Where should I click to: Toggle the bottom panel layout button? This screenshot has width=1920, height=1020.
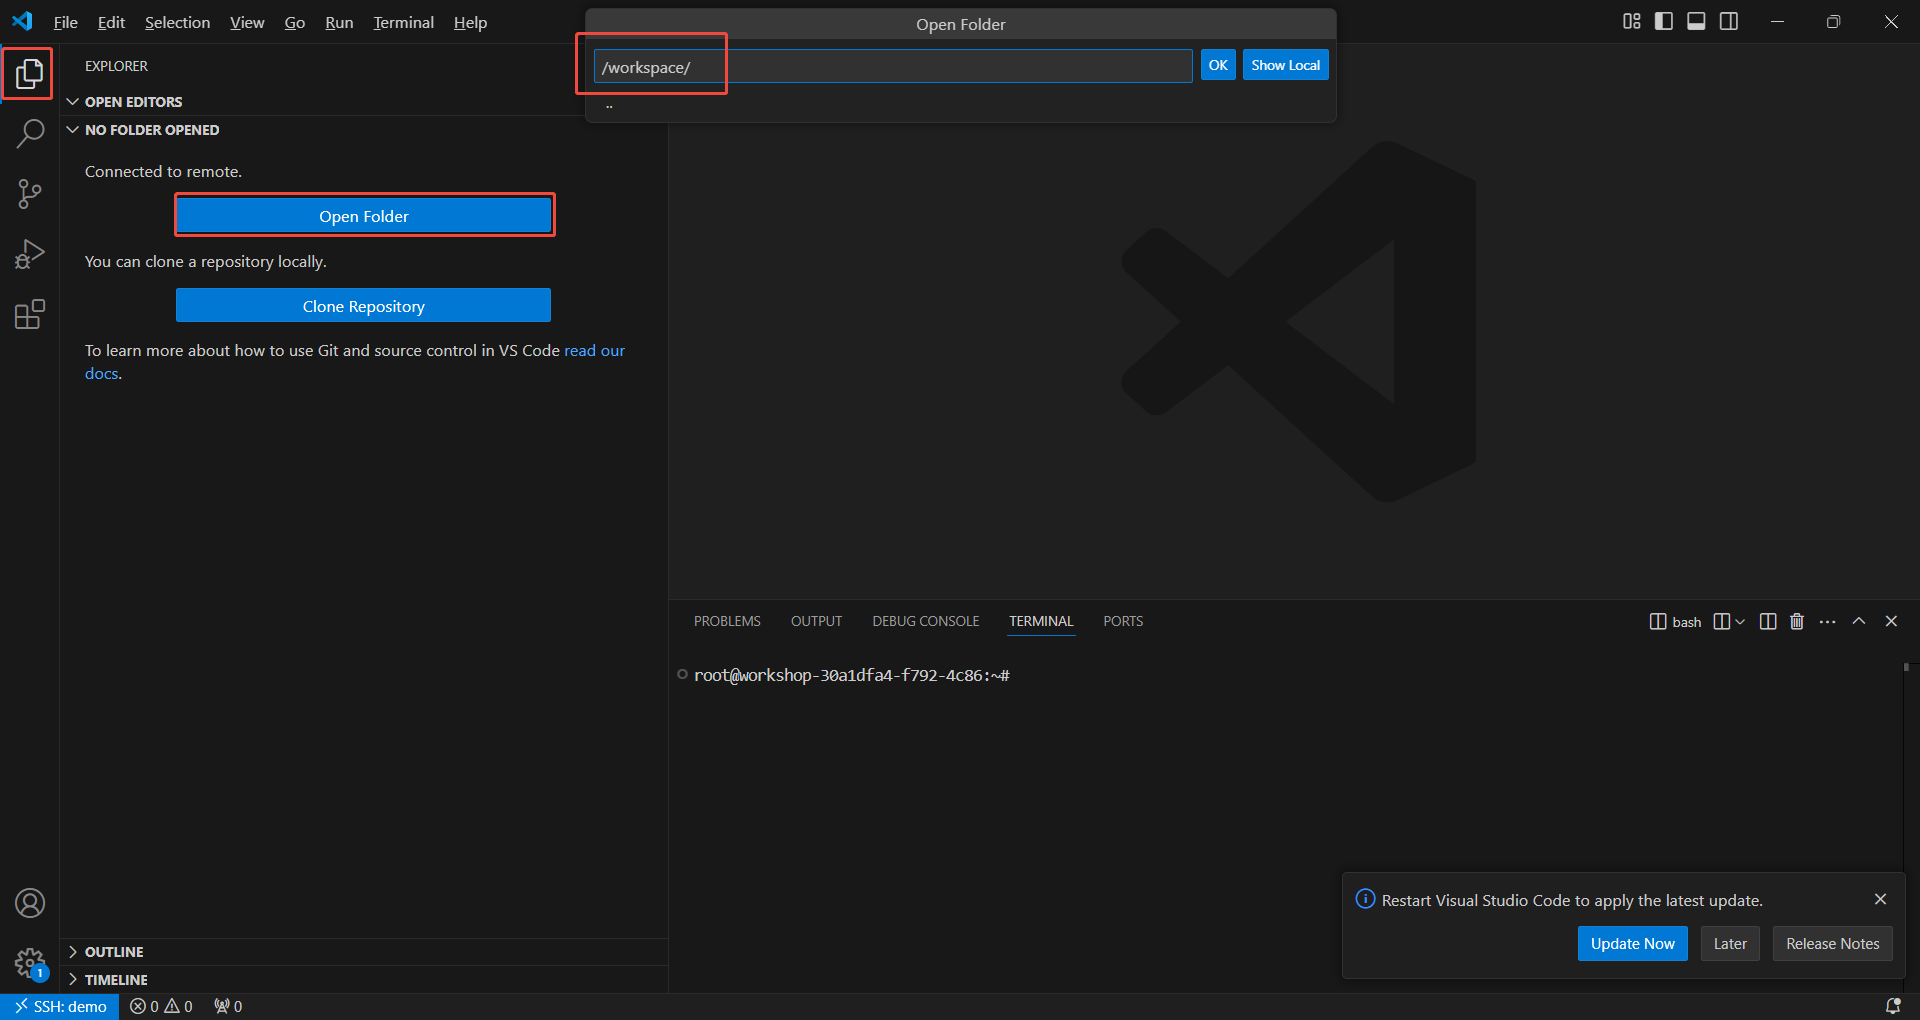point(1696,22)
